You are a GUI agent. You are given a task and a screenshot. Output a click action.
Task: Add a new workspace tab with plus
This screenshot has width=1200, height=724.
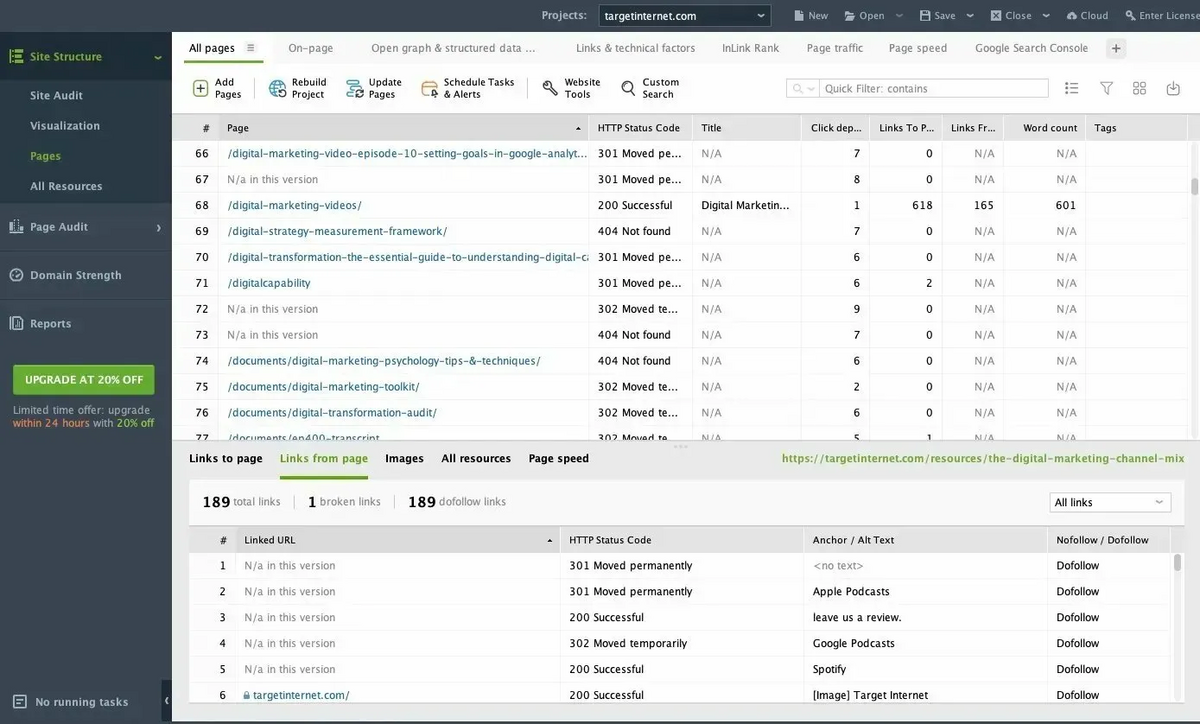[1116, 48]
